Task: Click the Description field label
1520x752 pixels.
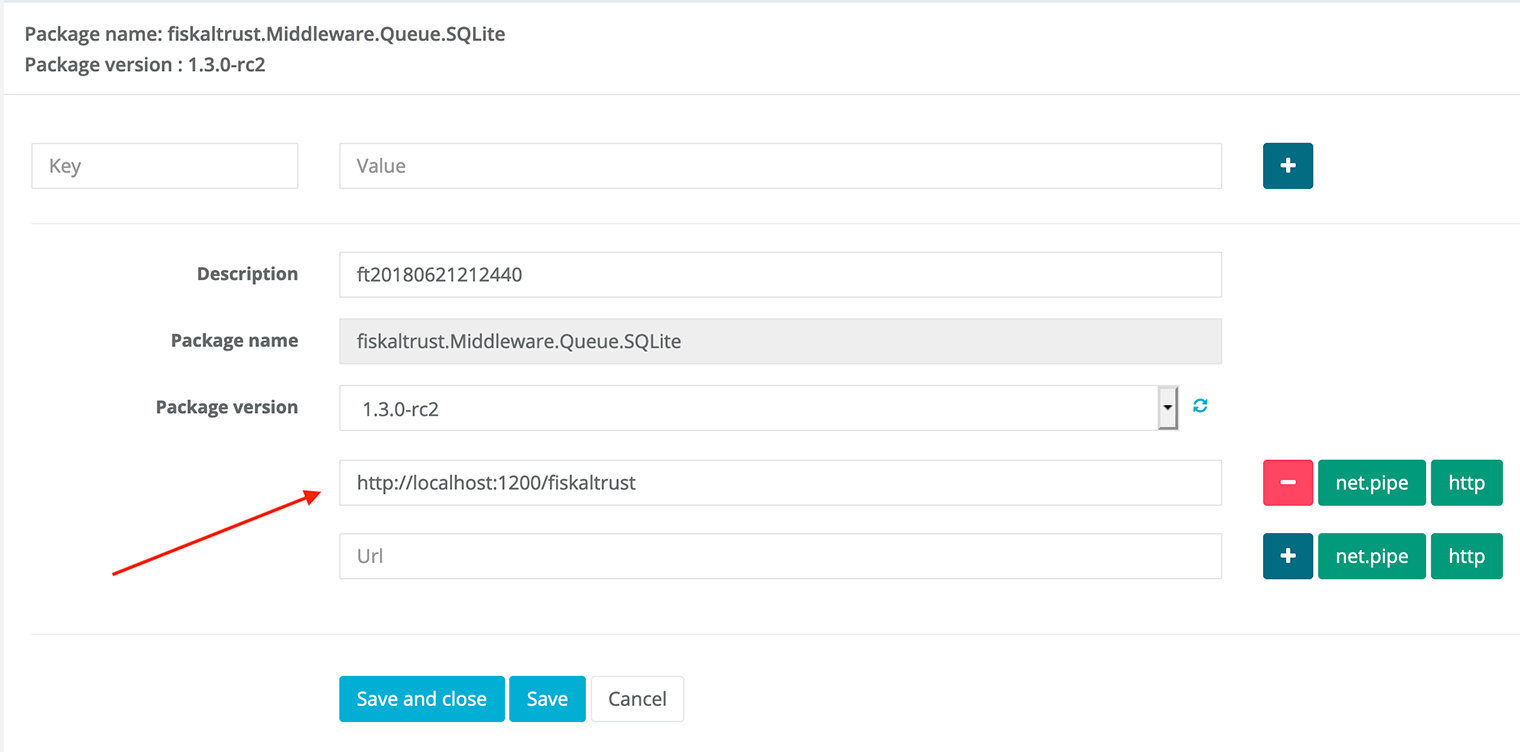Action: pyautogui.click(x=247, y=274)
